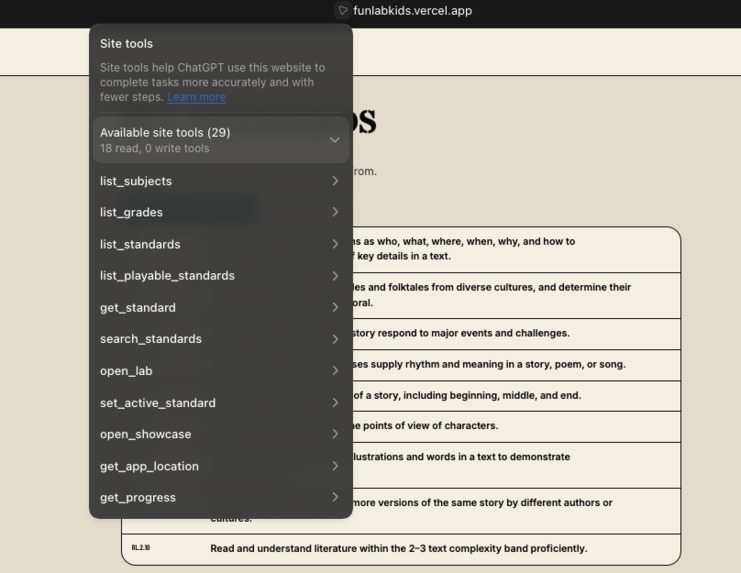741x573 pixels.
Task: Click the site tools icon beside the URL
Action: (343, 10)
